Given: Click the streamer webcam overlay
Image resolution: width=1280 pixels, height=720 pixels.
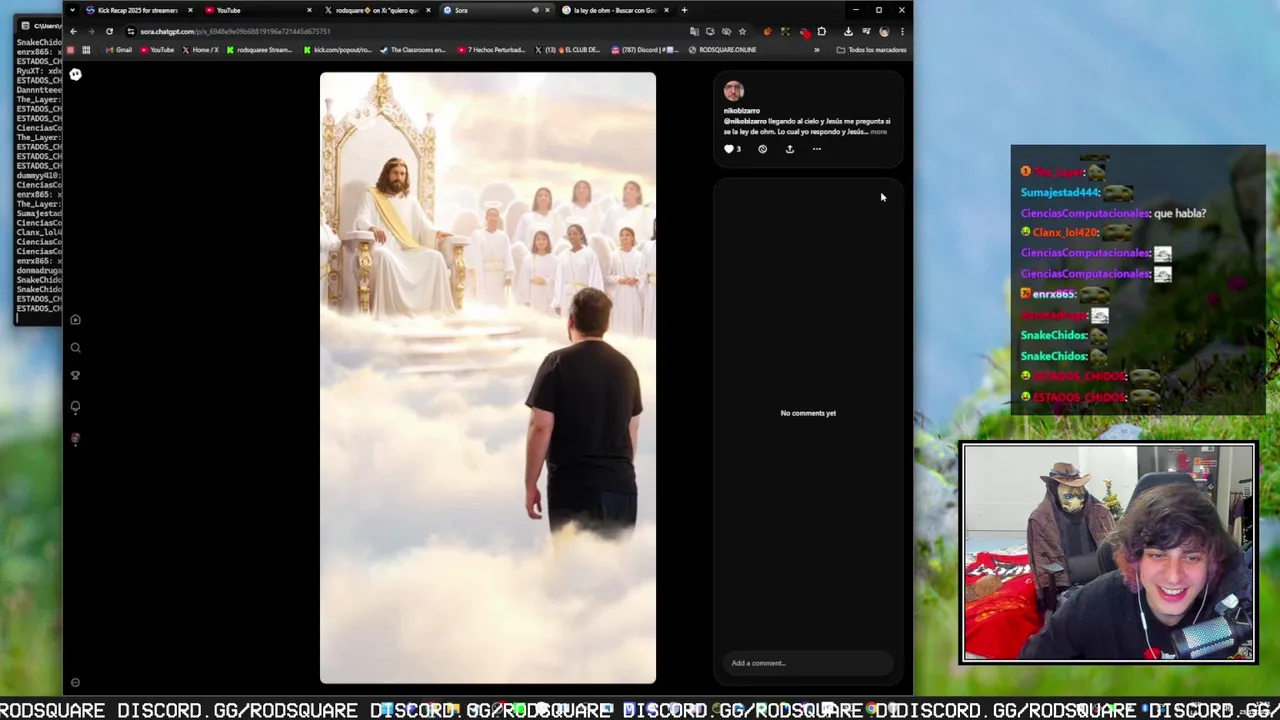Looking at the screenshot, I should [x=1108, y=553].
